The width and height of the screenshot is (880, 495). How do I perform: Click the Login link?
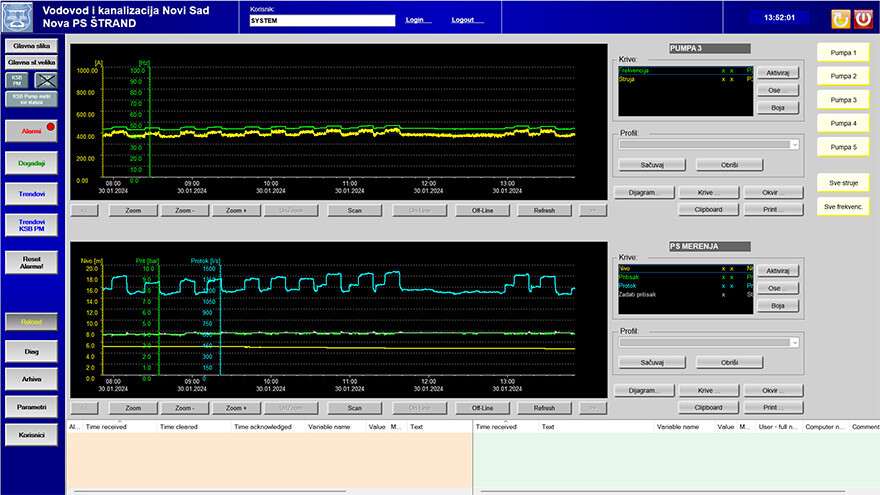[415, 20]
